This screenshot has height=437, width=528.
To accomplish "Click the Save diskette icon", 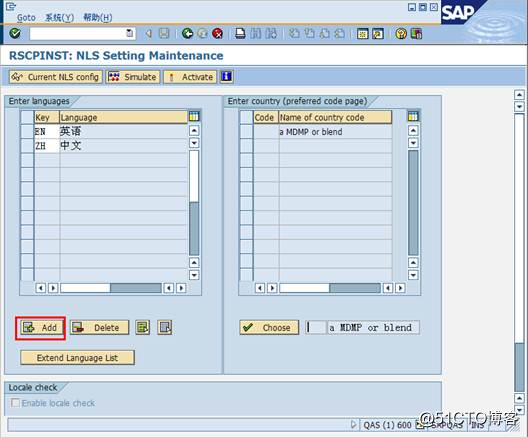I will pyautogui.click(x=164, y=33).
